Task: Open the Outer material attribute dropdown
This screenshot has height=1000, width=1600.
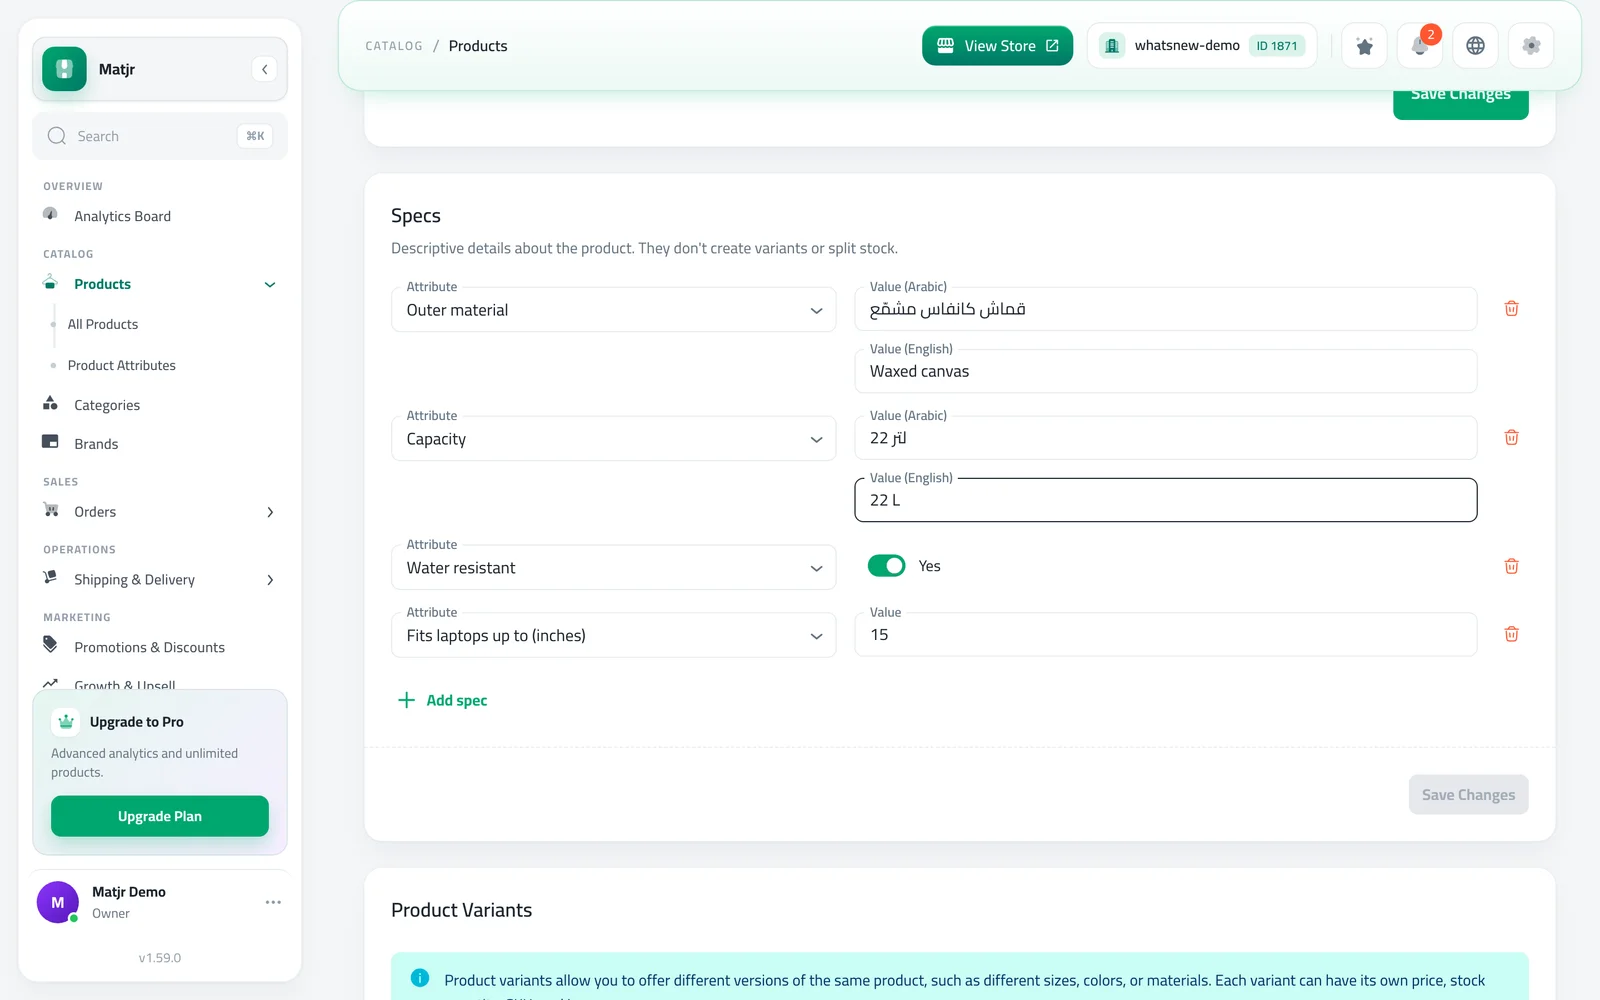Action: (613, 310)
